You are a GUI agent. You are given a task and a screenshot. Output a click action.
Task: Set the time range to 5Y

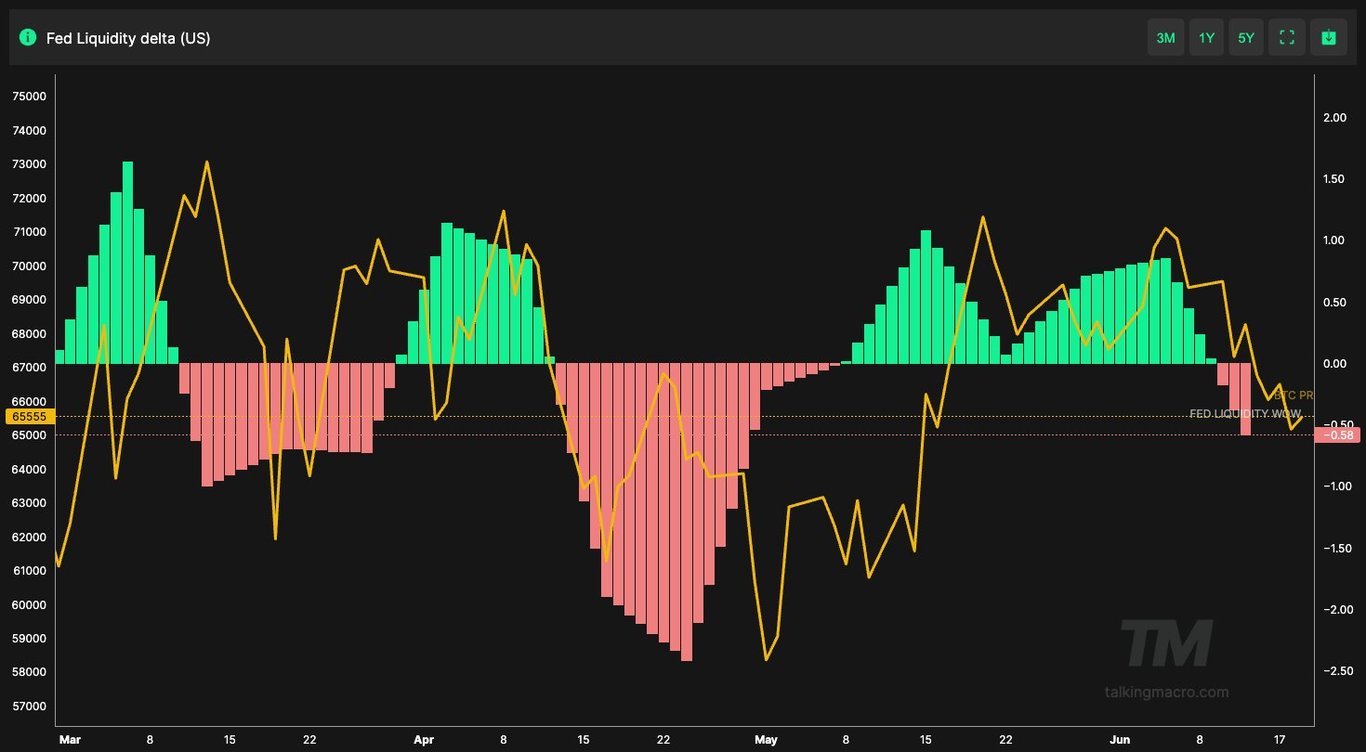1246,38
